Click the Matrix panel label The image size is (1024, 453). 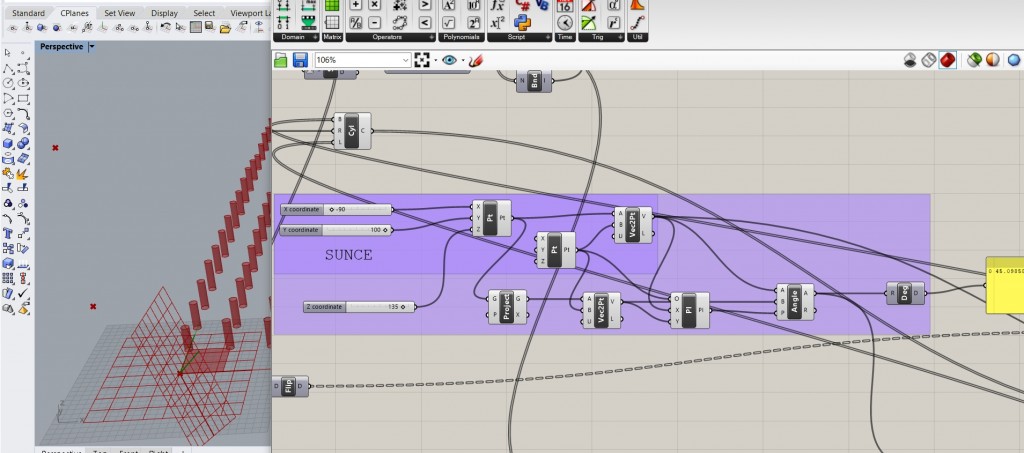click(332, 38)
